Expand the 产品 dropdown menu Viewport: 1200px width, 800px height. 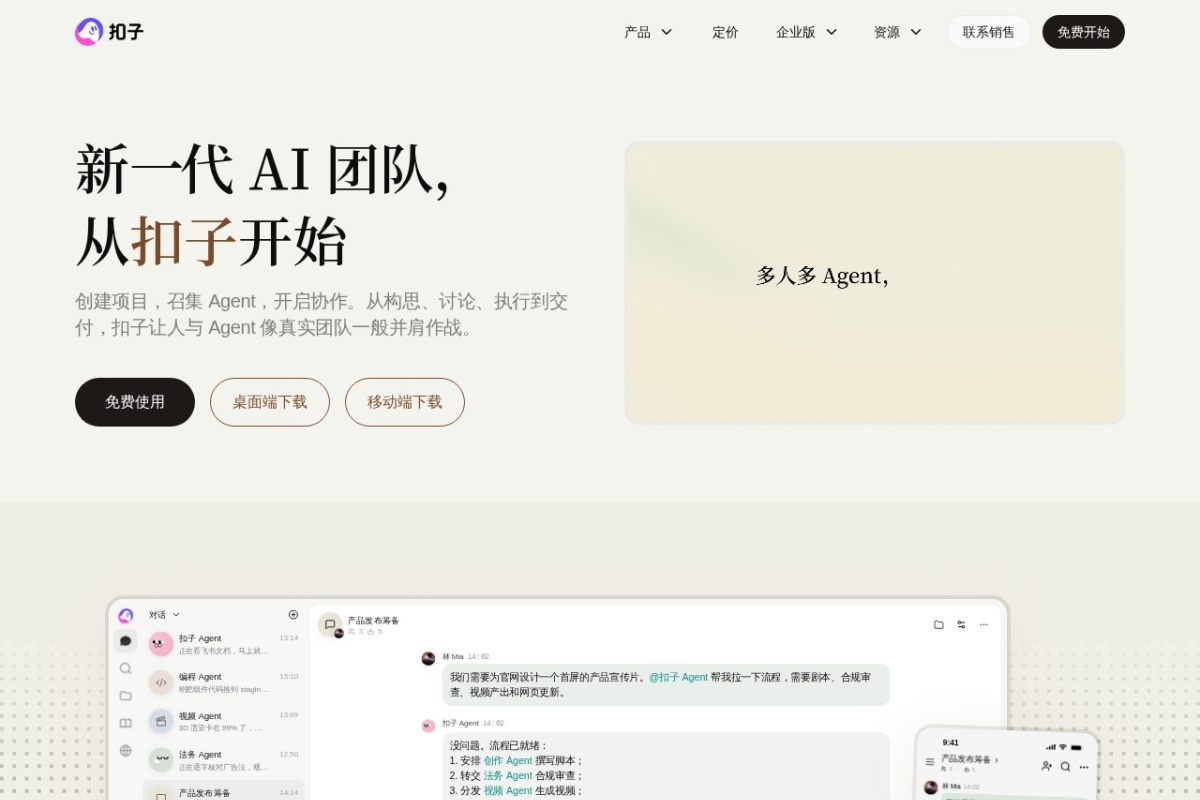click(x=648, y=32)
